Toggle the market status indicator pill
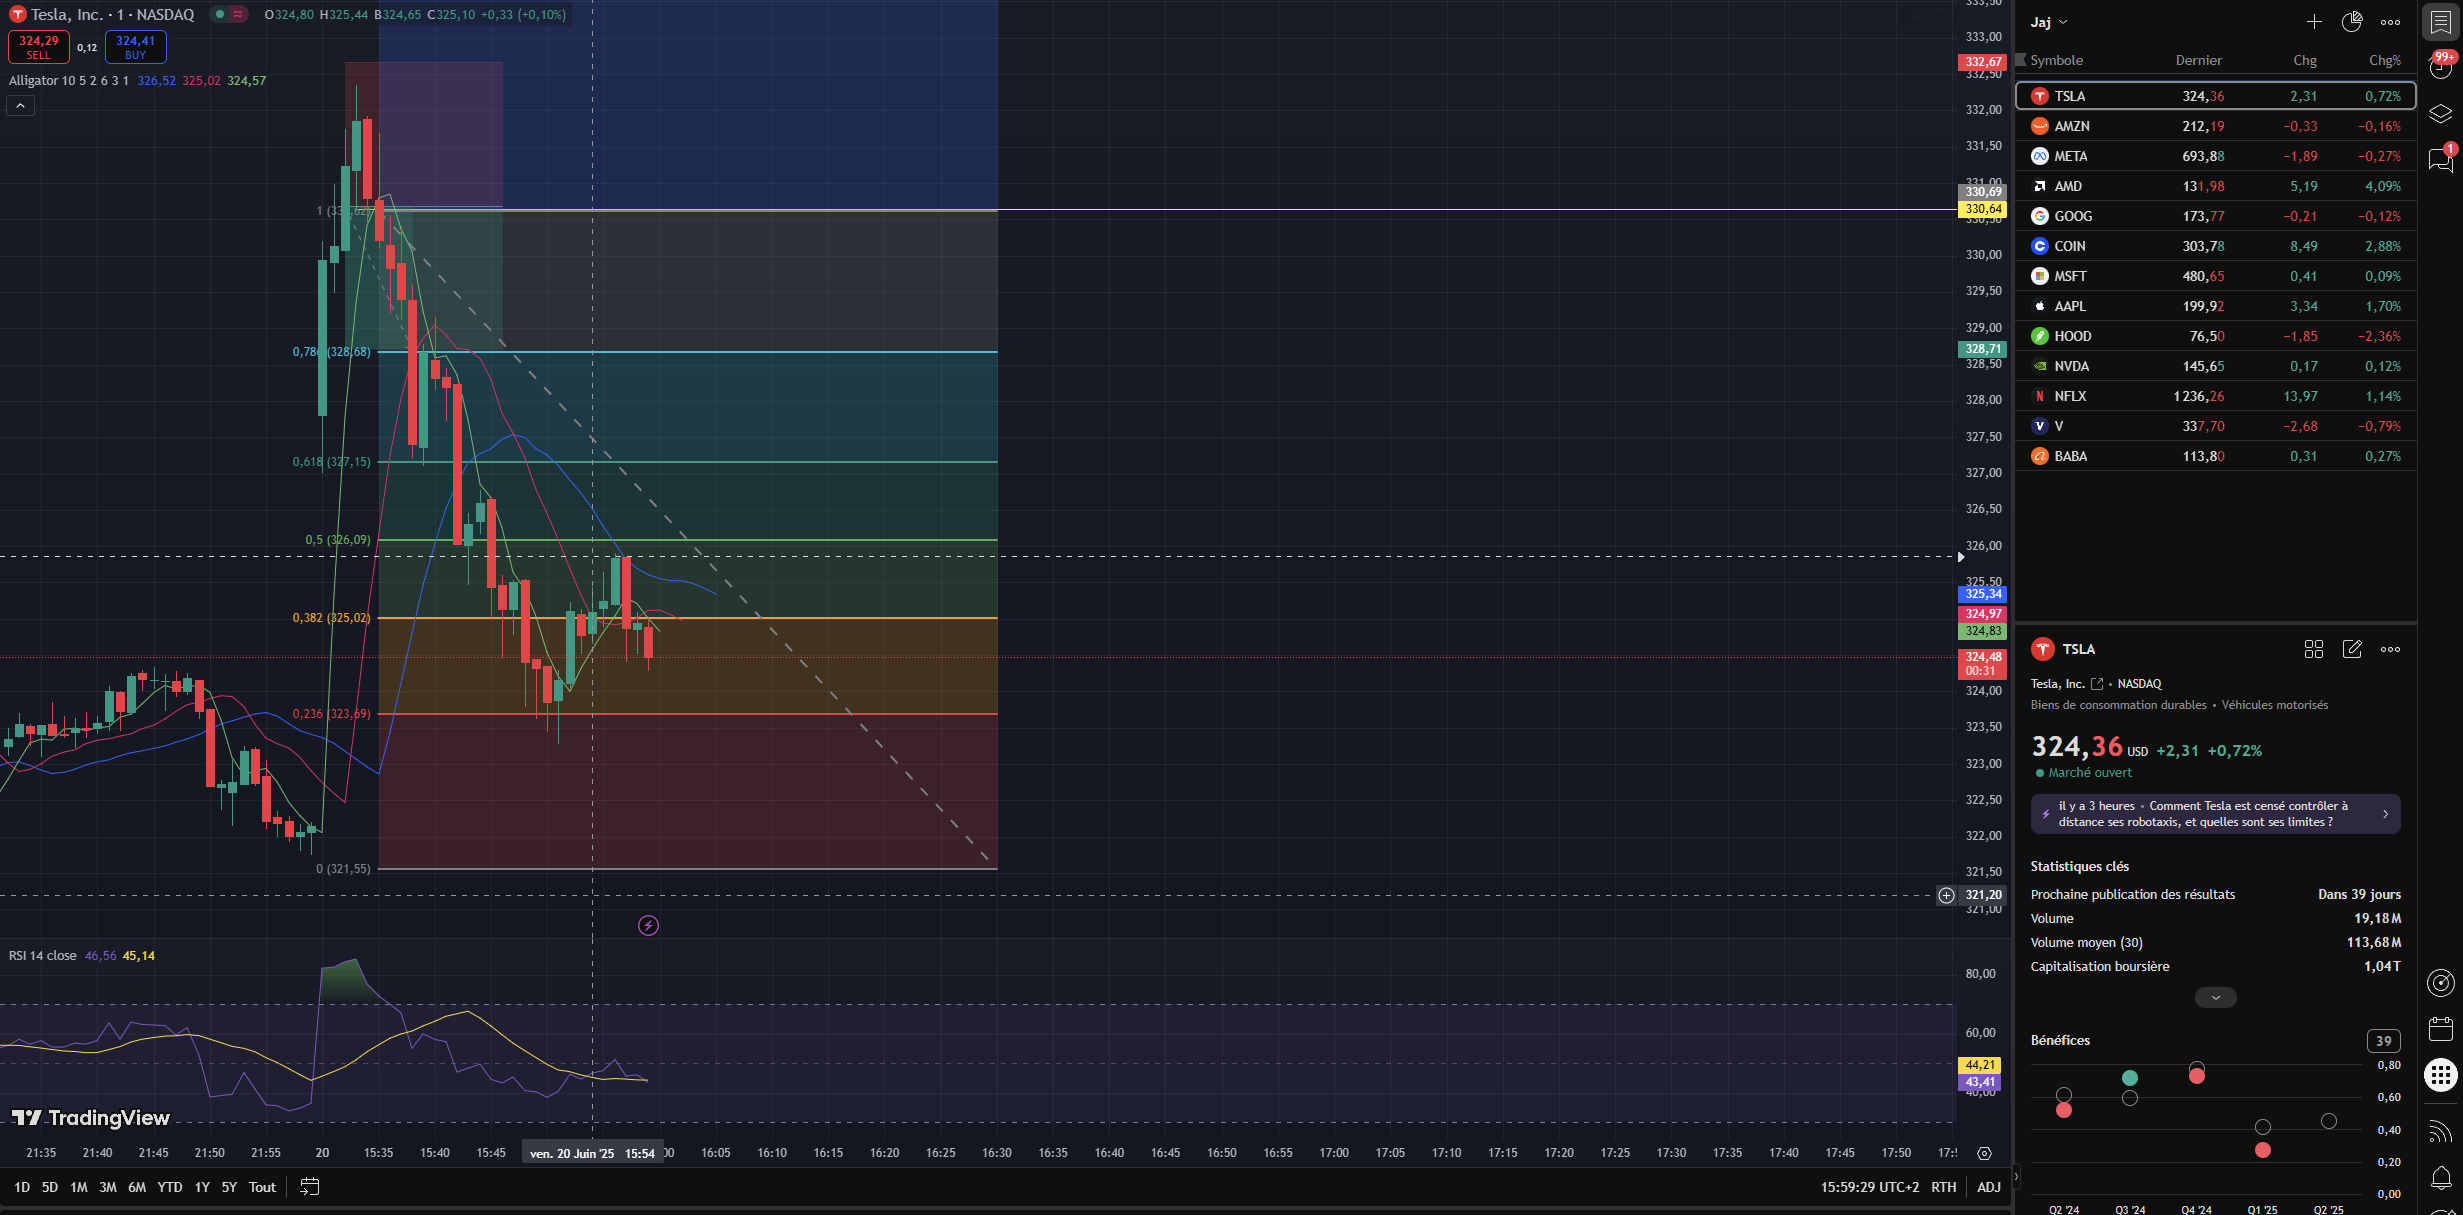The width and height of the screenshot is (2463, 1215). pyautogui.click(x=229, y=14)
